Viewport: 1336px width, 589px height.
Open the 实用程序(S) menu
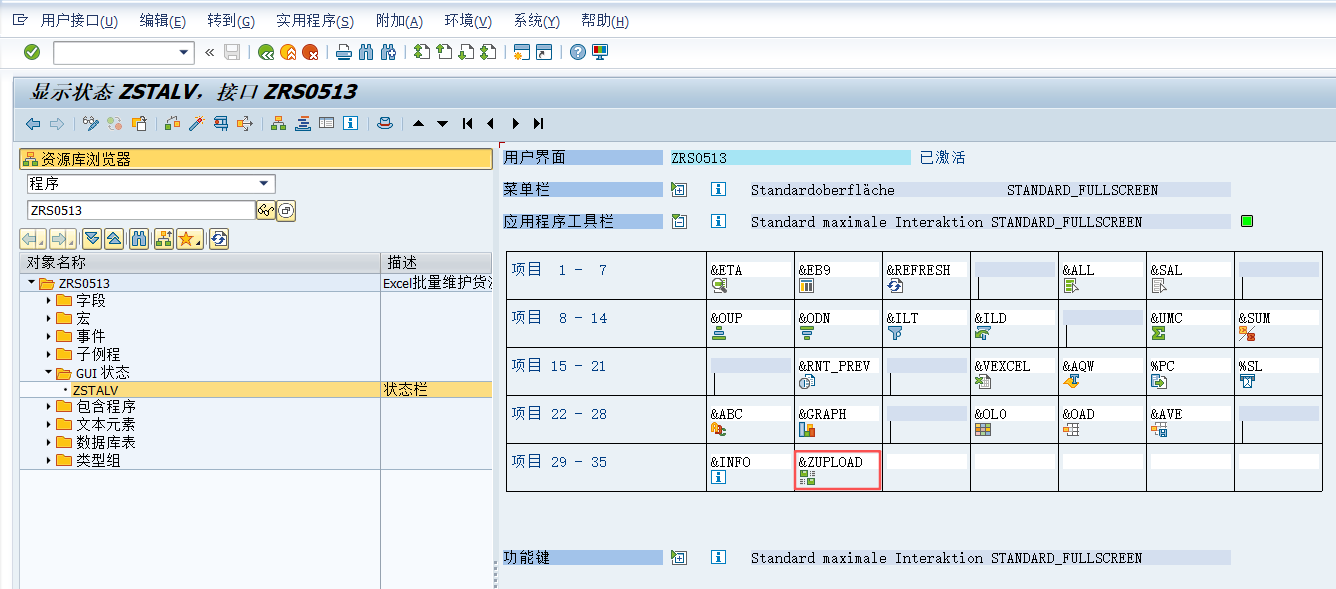[x=315, y=21]
